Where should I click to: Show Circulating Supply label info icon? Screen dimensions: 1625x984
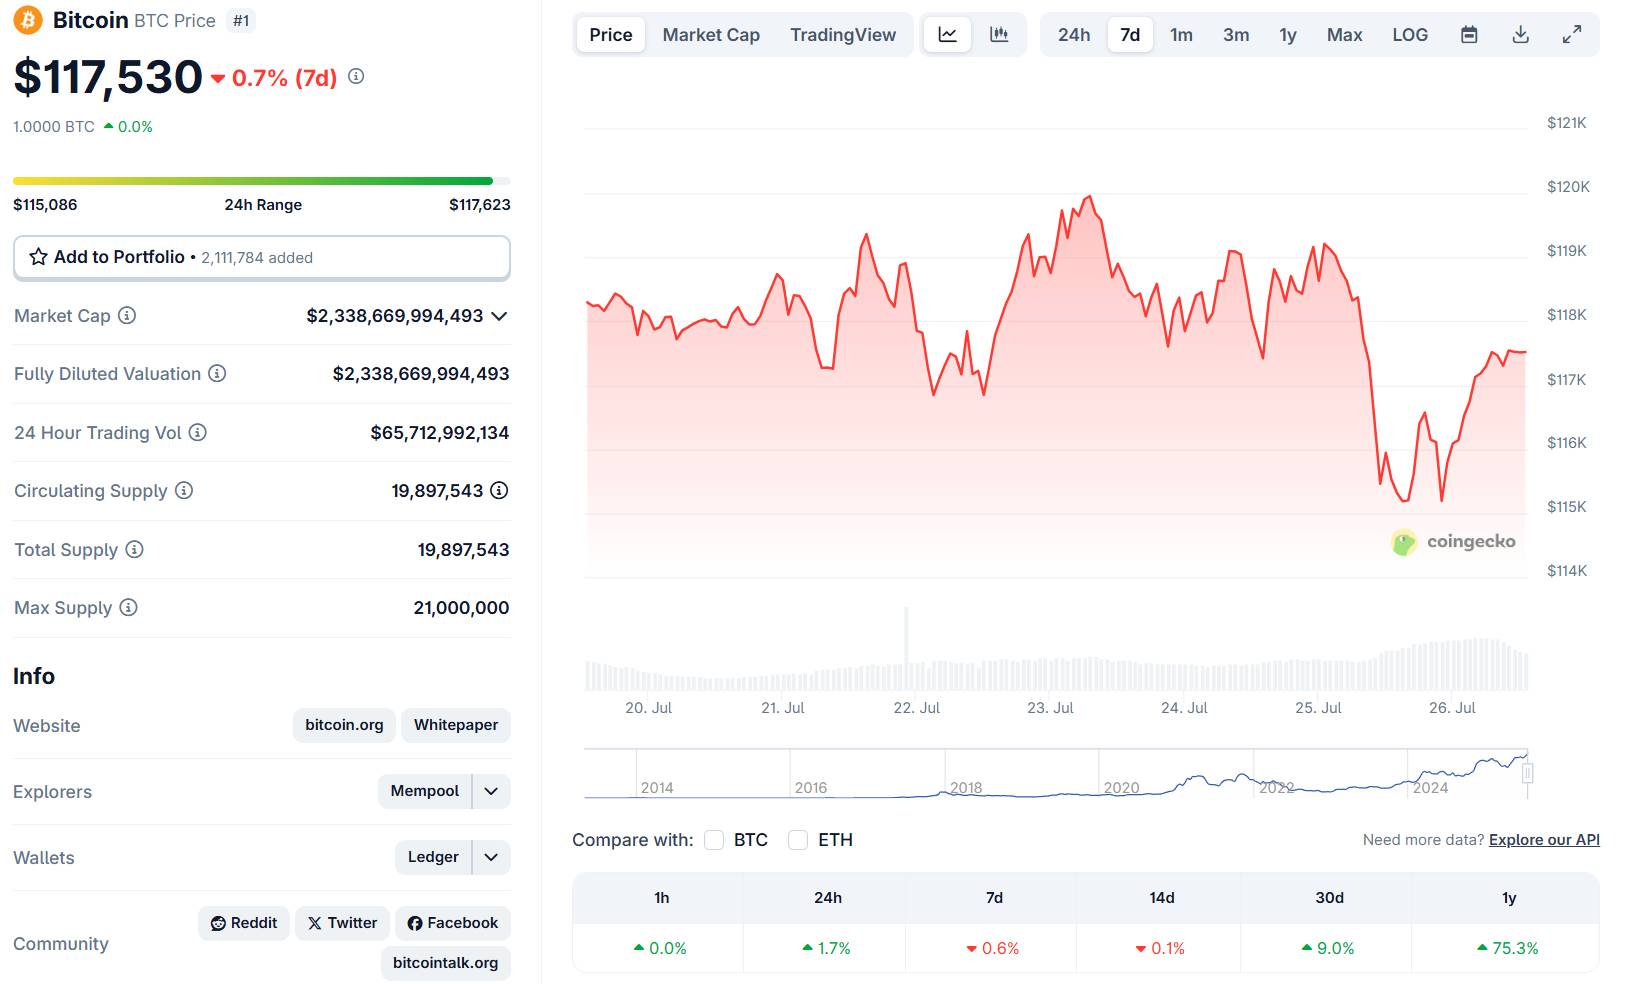pos(184,490)
